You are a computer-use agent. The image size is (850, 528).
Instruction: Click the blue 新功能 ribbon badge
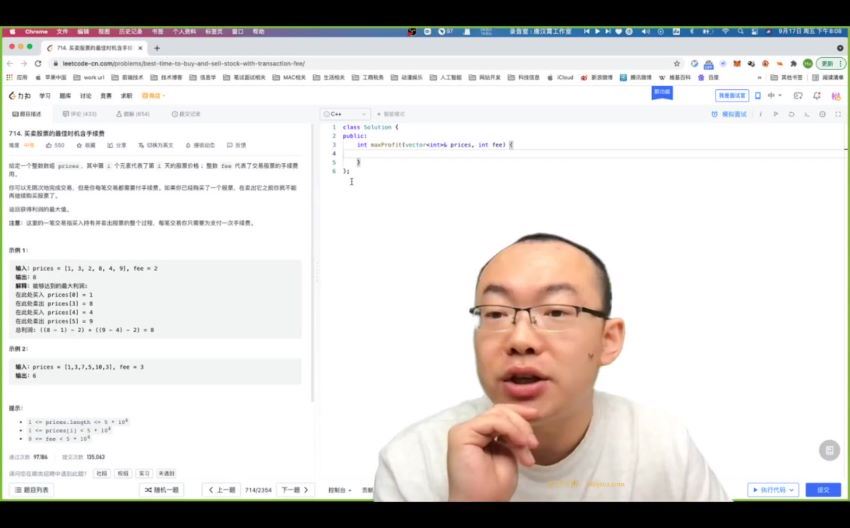(x=662, y=93)
